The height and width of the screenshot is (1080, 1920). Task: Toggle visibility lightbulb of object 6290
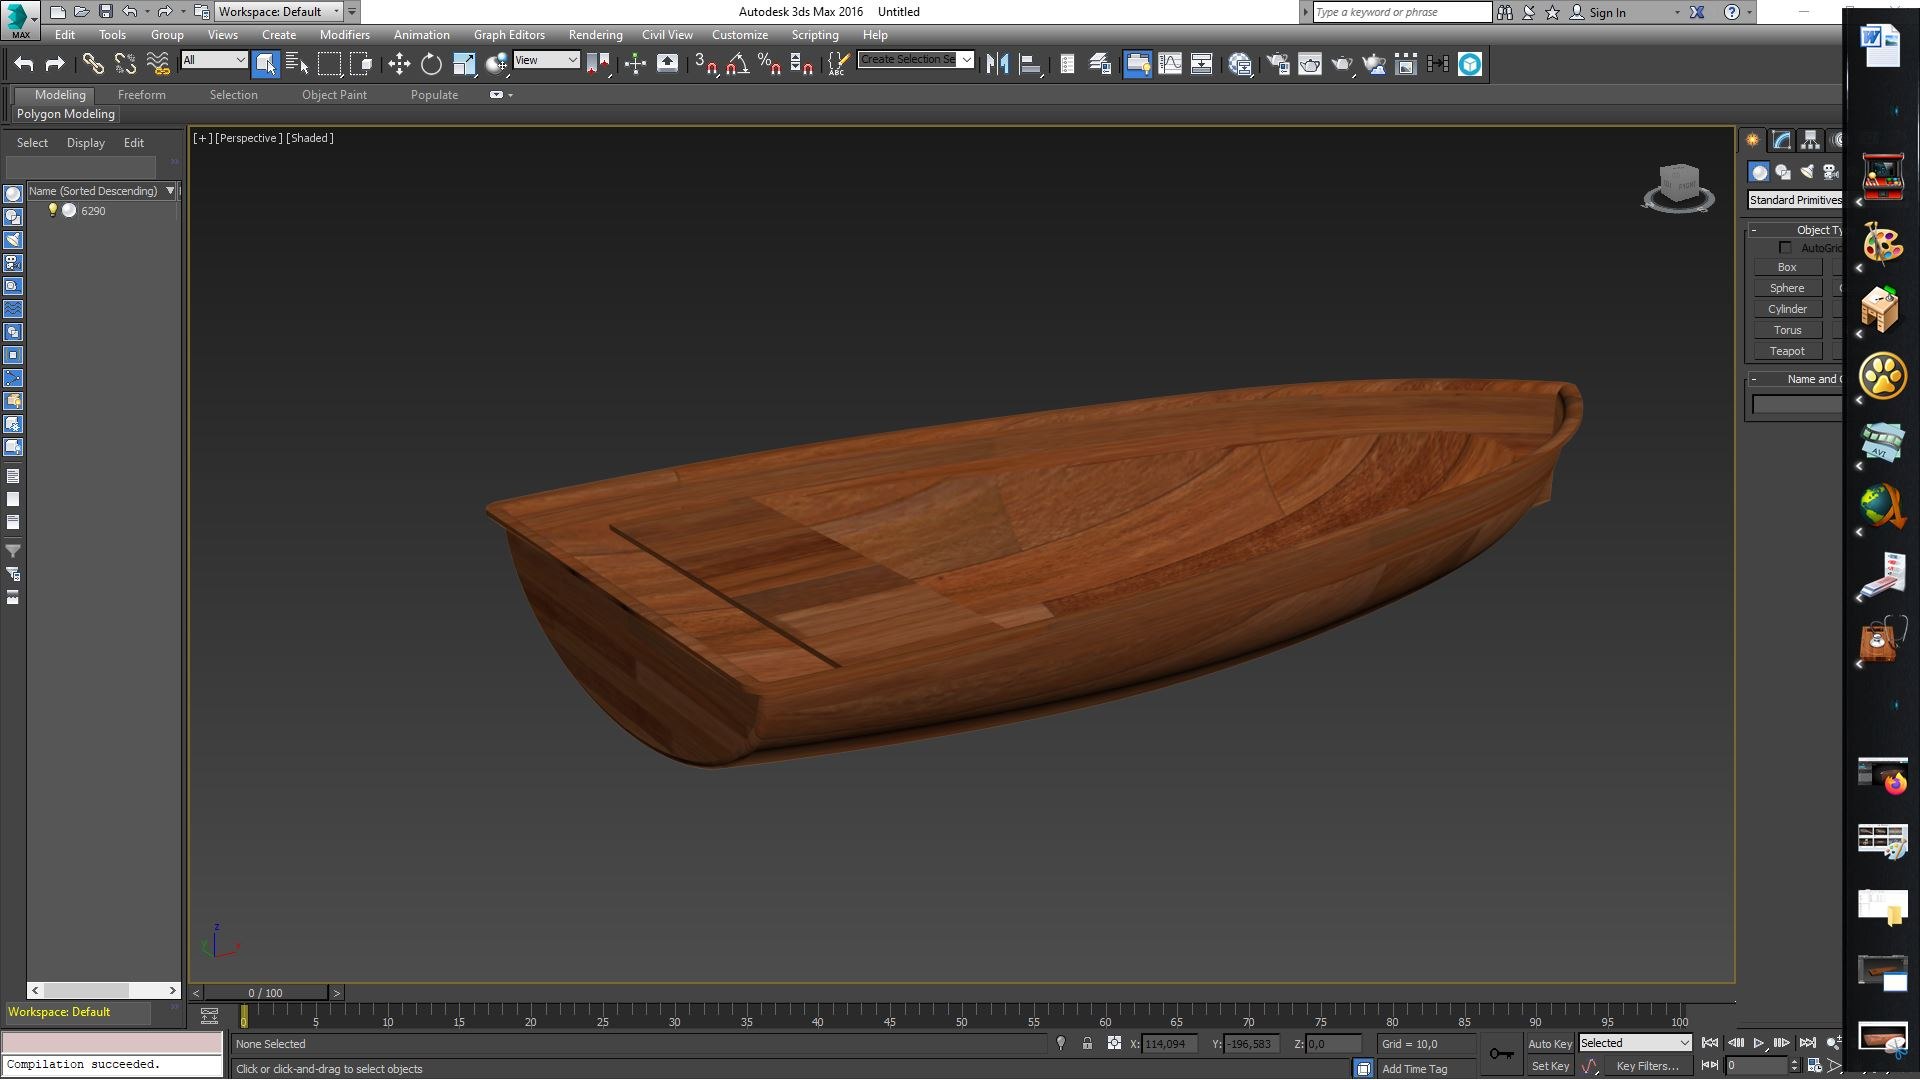(x=53, y=211)
